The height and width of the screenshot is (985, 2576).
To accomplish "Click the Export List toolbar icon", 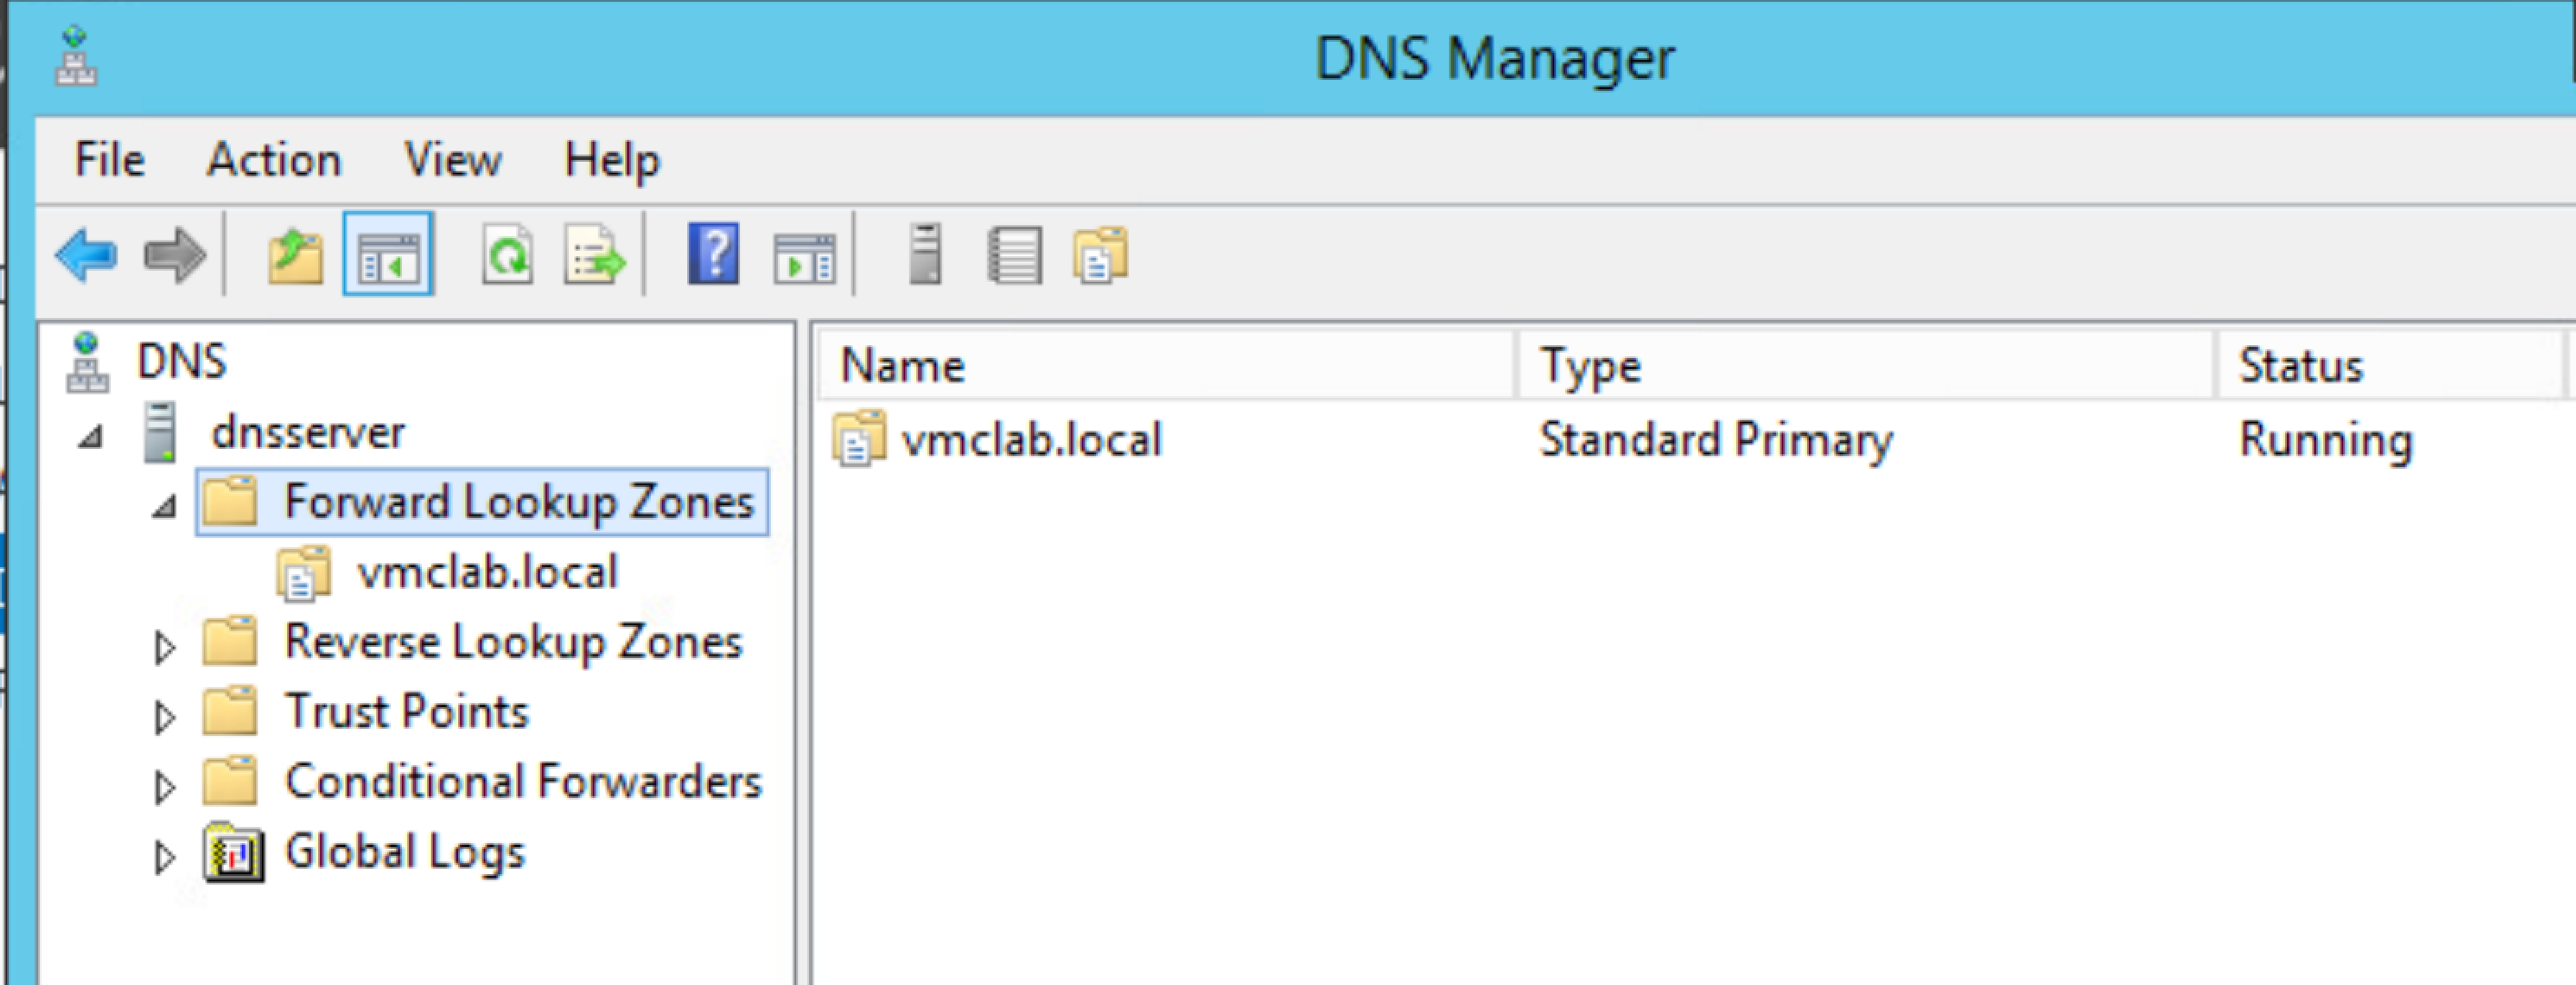I will (595, 256).
